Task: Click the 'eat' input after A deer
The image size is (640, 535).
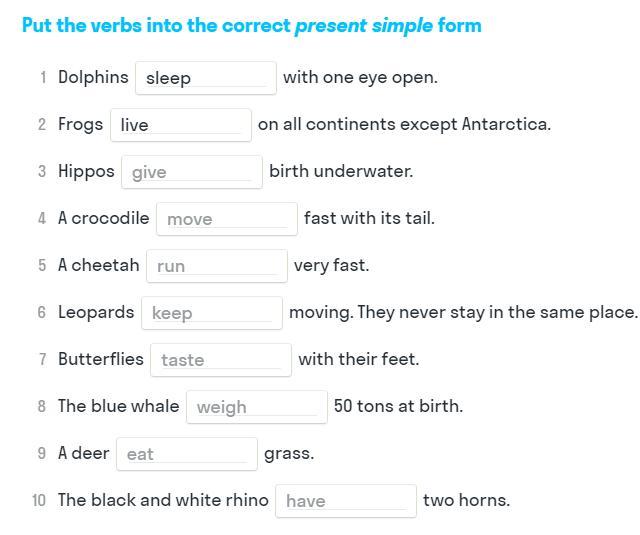Action: point(187,454)
